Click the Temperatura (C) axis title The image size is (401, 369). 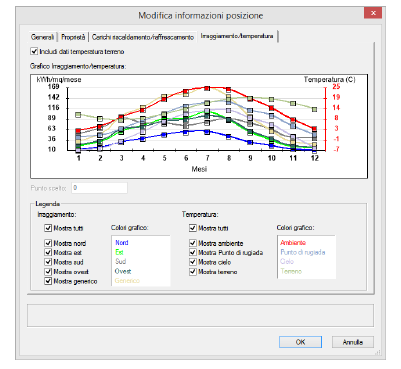[x=329, y=80]
